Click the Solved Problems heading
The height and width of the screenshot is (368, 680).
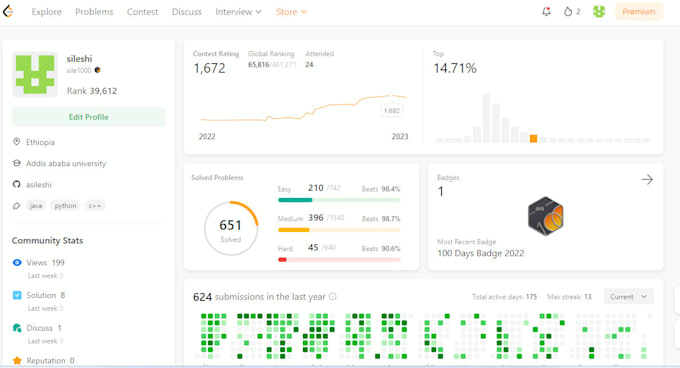pos(217,178)
